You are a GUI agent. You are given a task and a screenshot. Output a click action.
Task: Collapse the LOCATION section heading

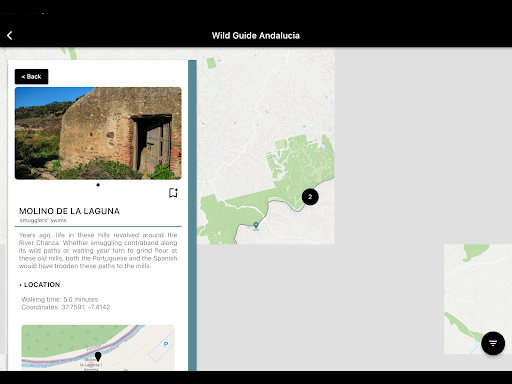[40, 285]
